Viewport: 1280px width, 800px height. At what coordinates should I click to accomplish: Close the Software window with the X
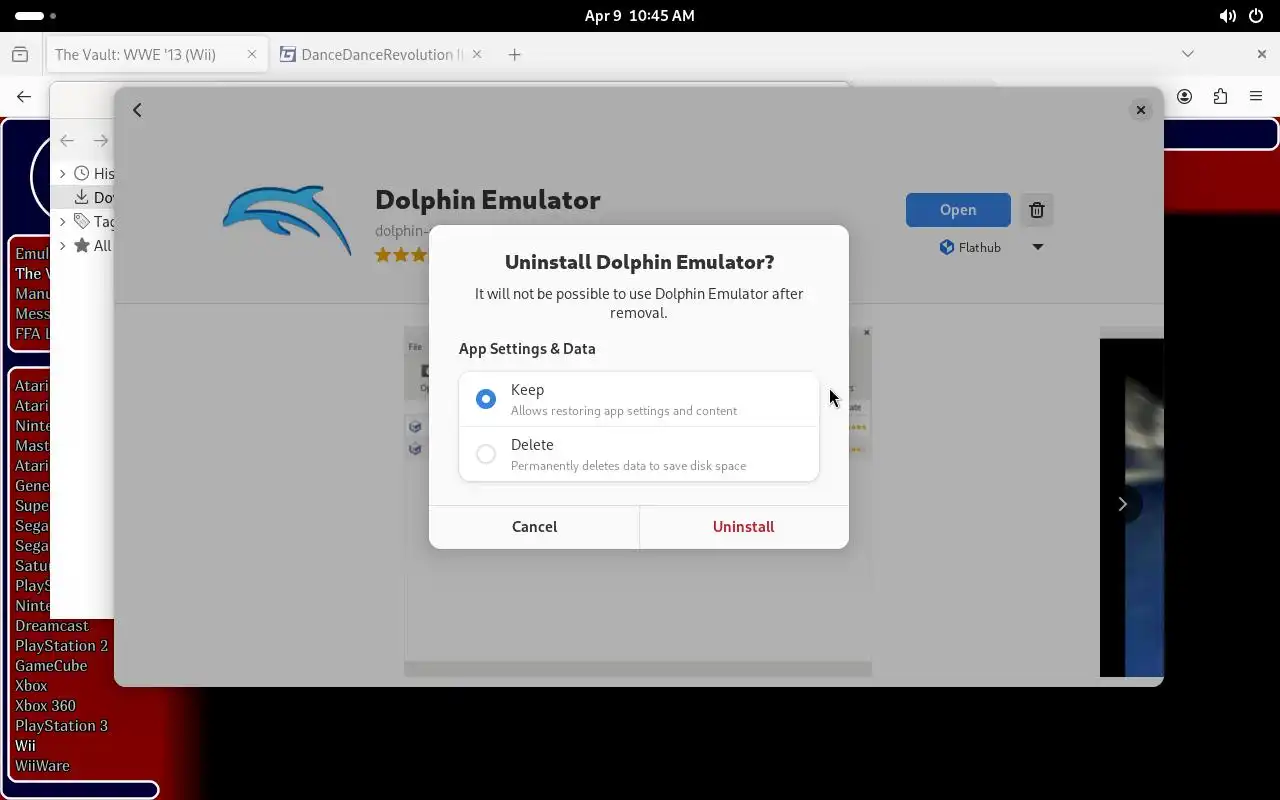[1141, 110]
